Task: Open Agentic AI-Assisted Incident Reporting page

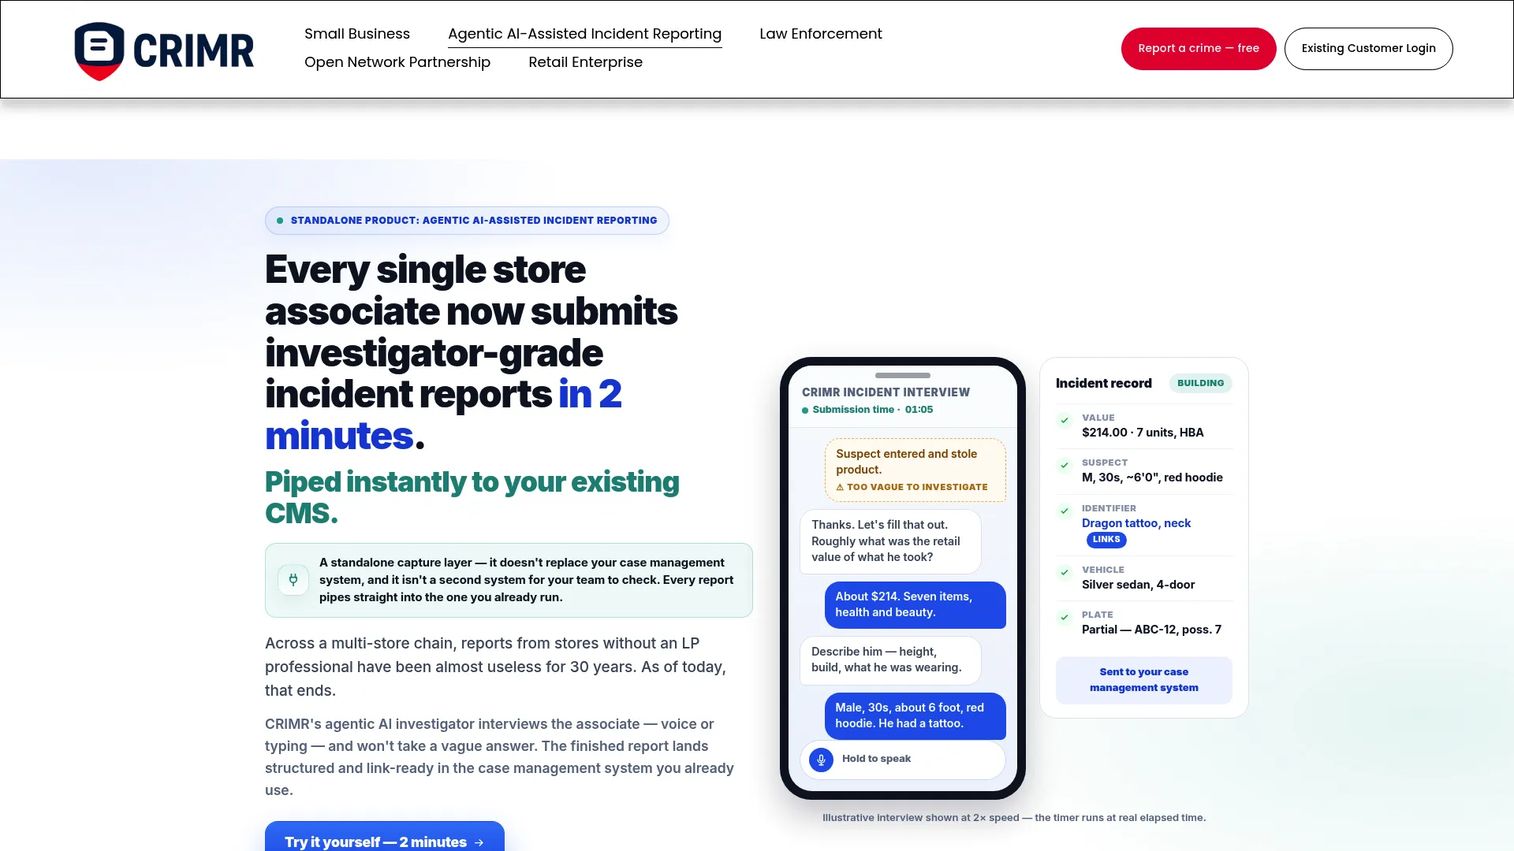Action: click(585, 34)
